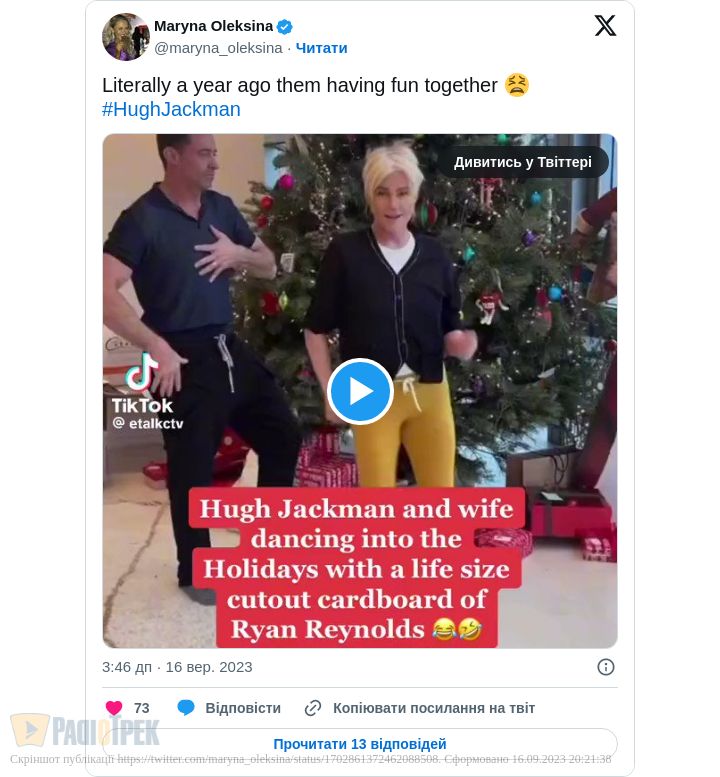Click the Дивитись у Твіттері button
720x777 pixels.
523,162
